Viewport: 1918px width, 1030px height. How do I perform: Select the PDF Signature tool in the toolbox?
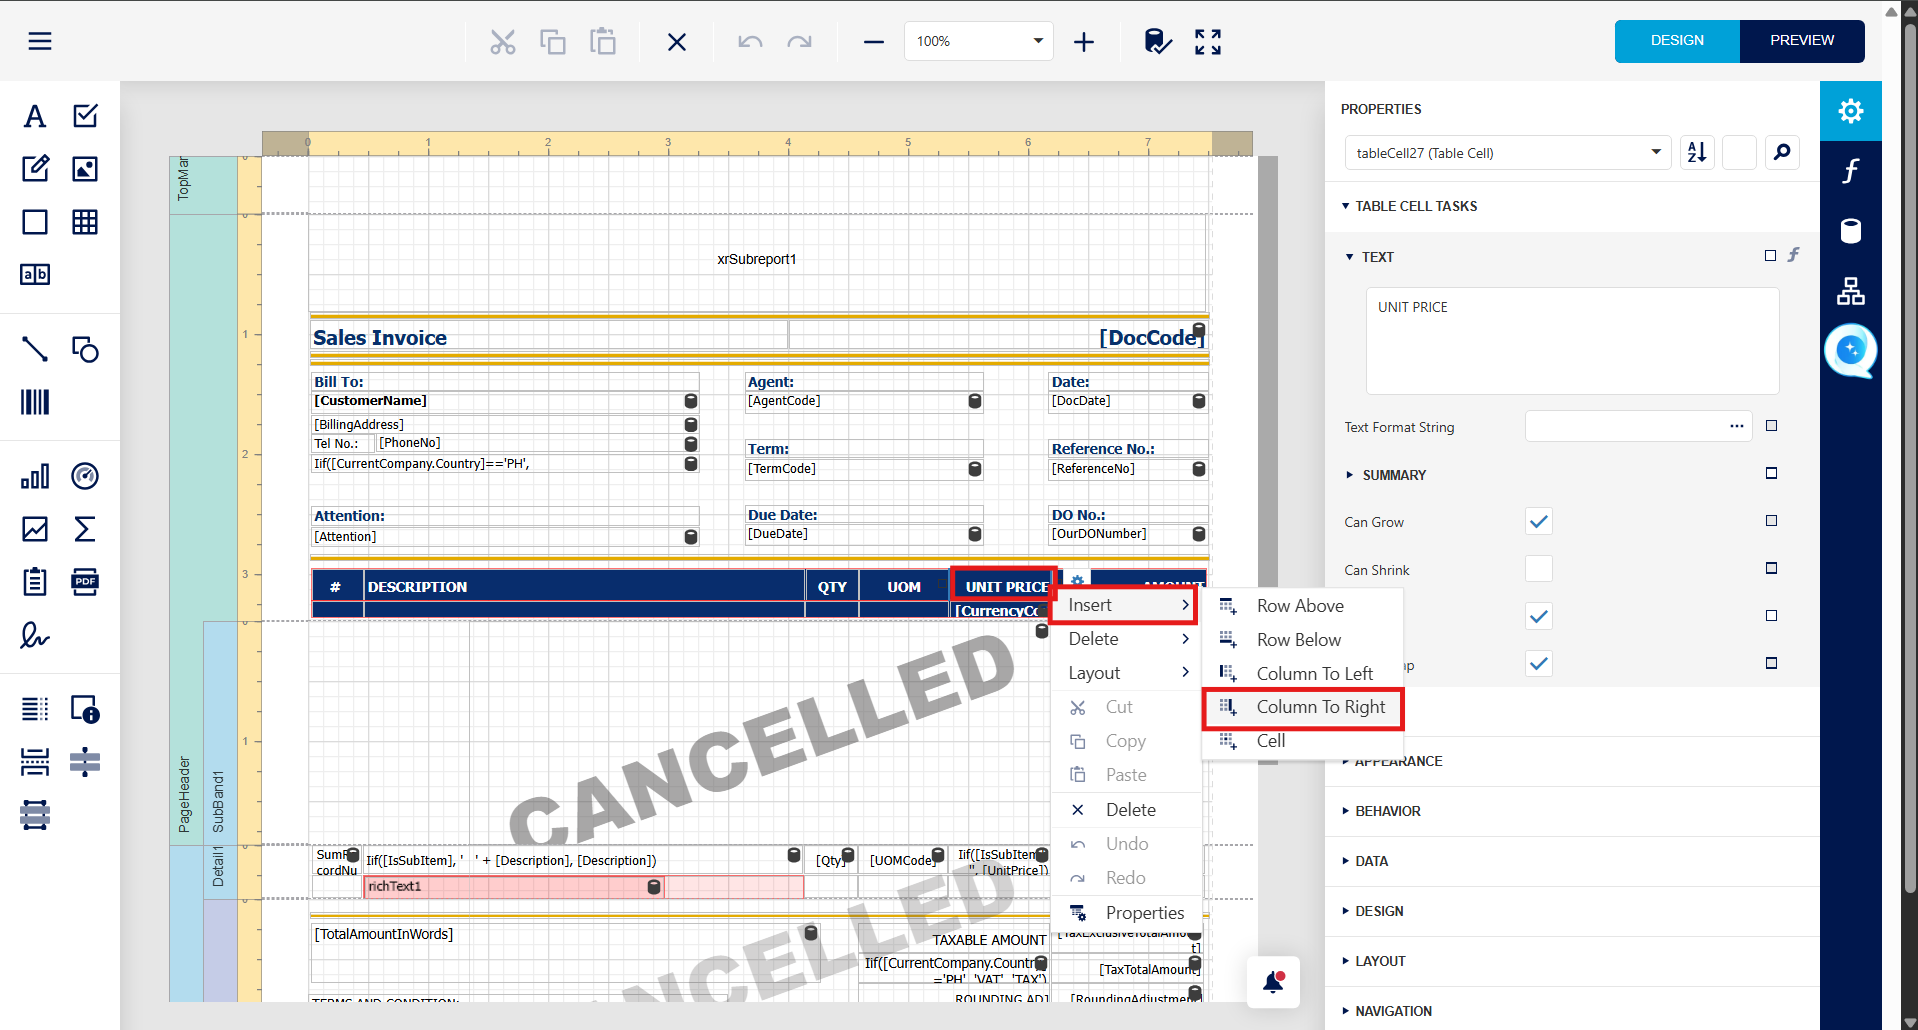click(x=35, y=635)
